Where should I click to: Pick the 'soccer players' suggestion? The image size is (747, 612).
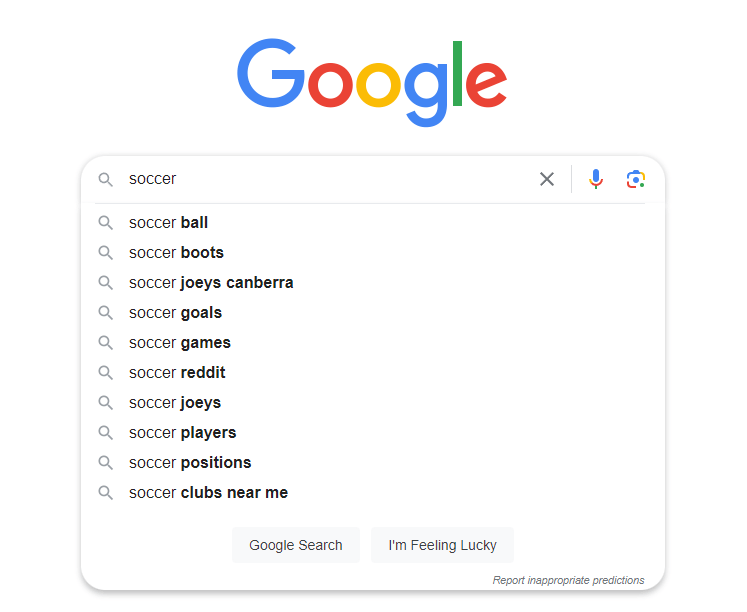pos(183,433)
